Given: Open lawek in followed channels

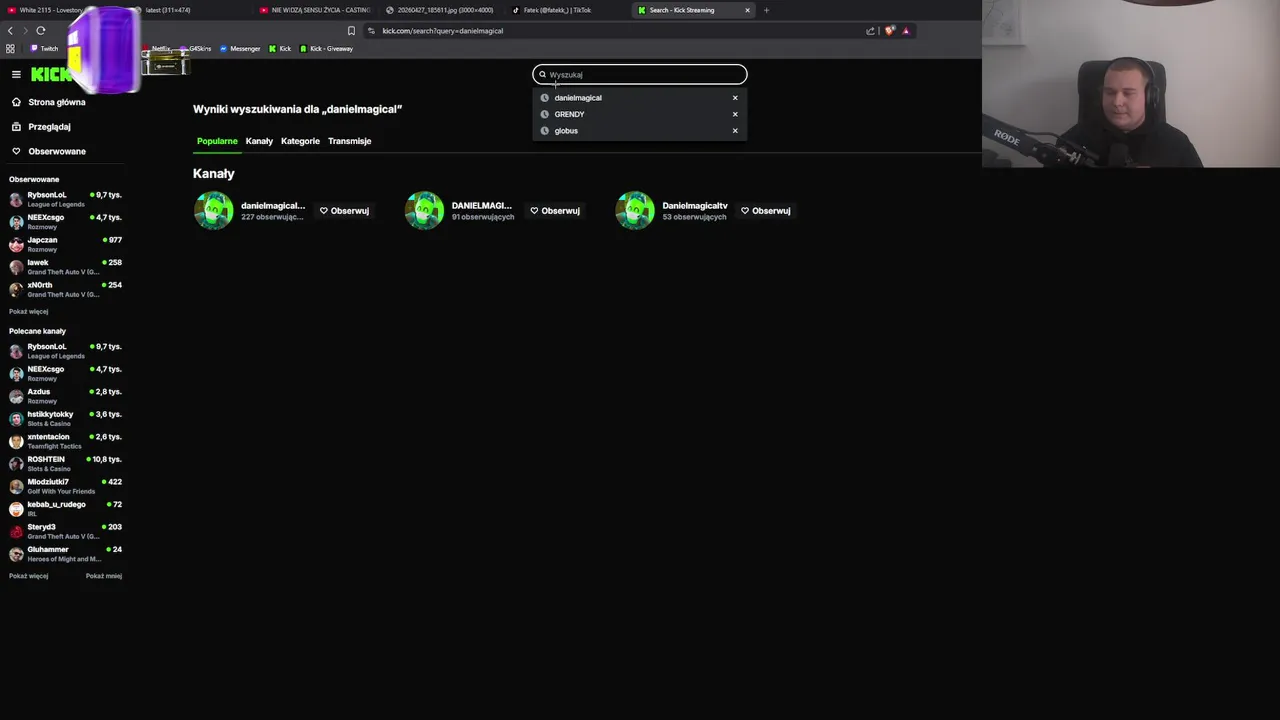Looking at the screenshot, I should click(65, 267).
